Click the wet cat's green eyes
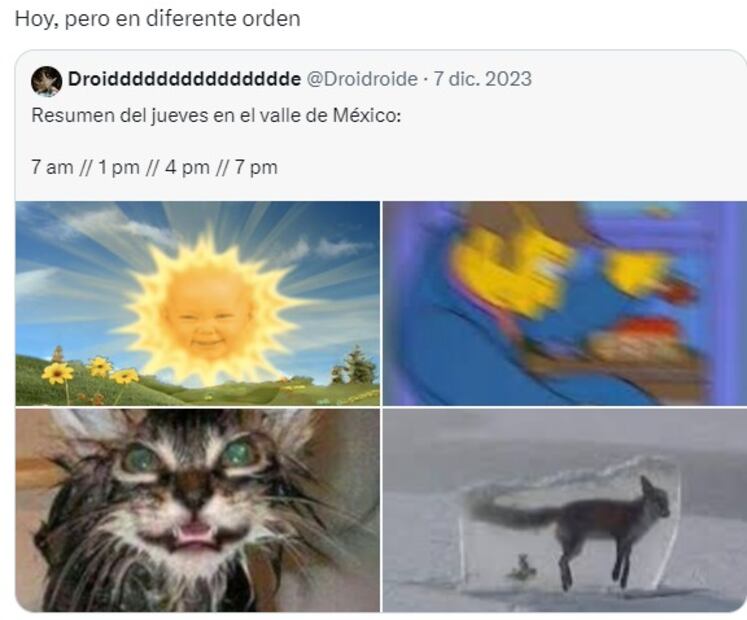Viewport: 747px width, 620px height. 190,457
